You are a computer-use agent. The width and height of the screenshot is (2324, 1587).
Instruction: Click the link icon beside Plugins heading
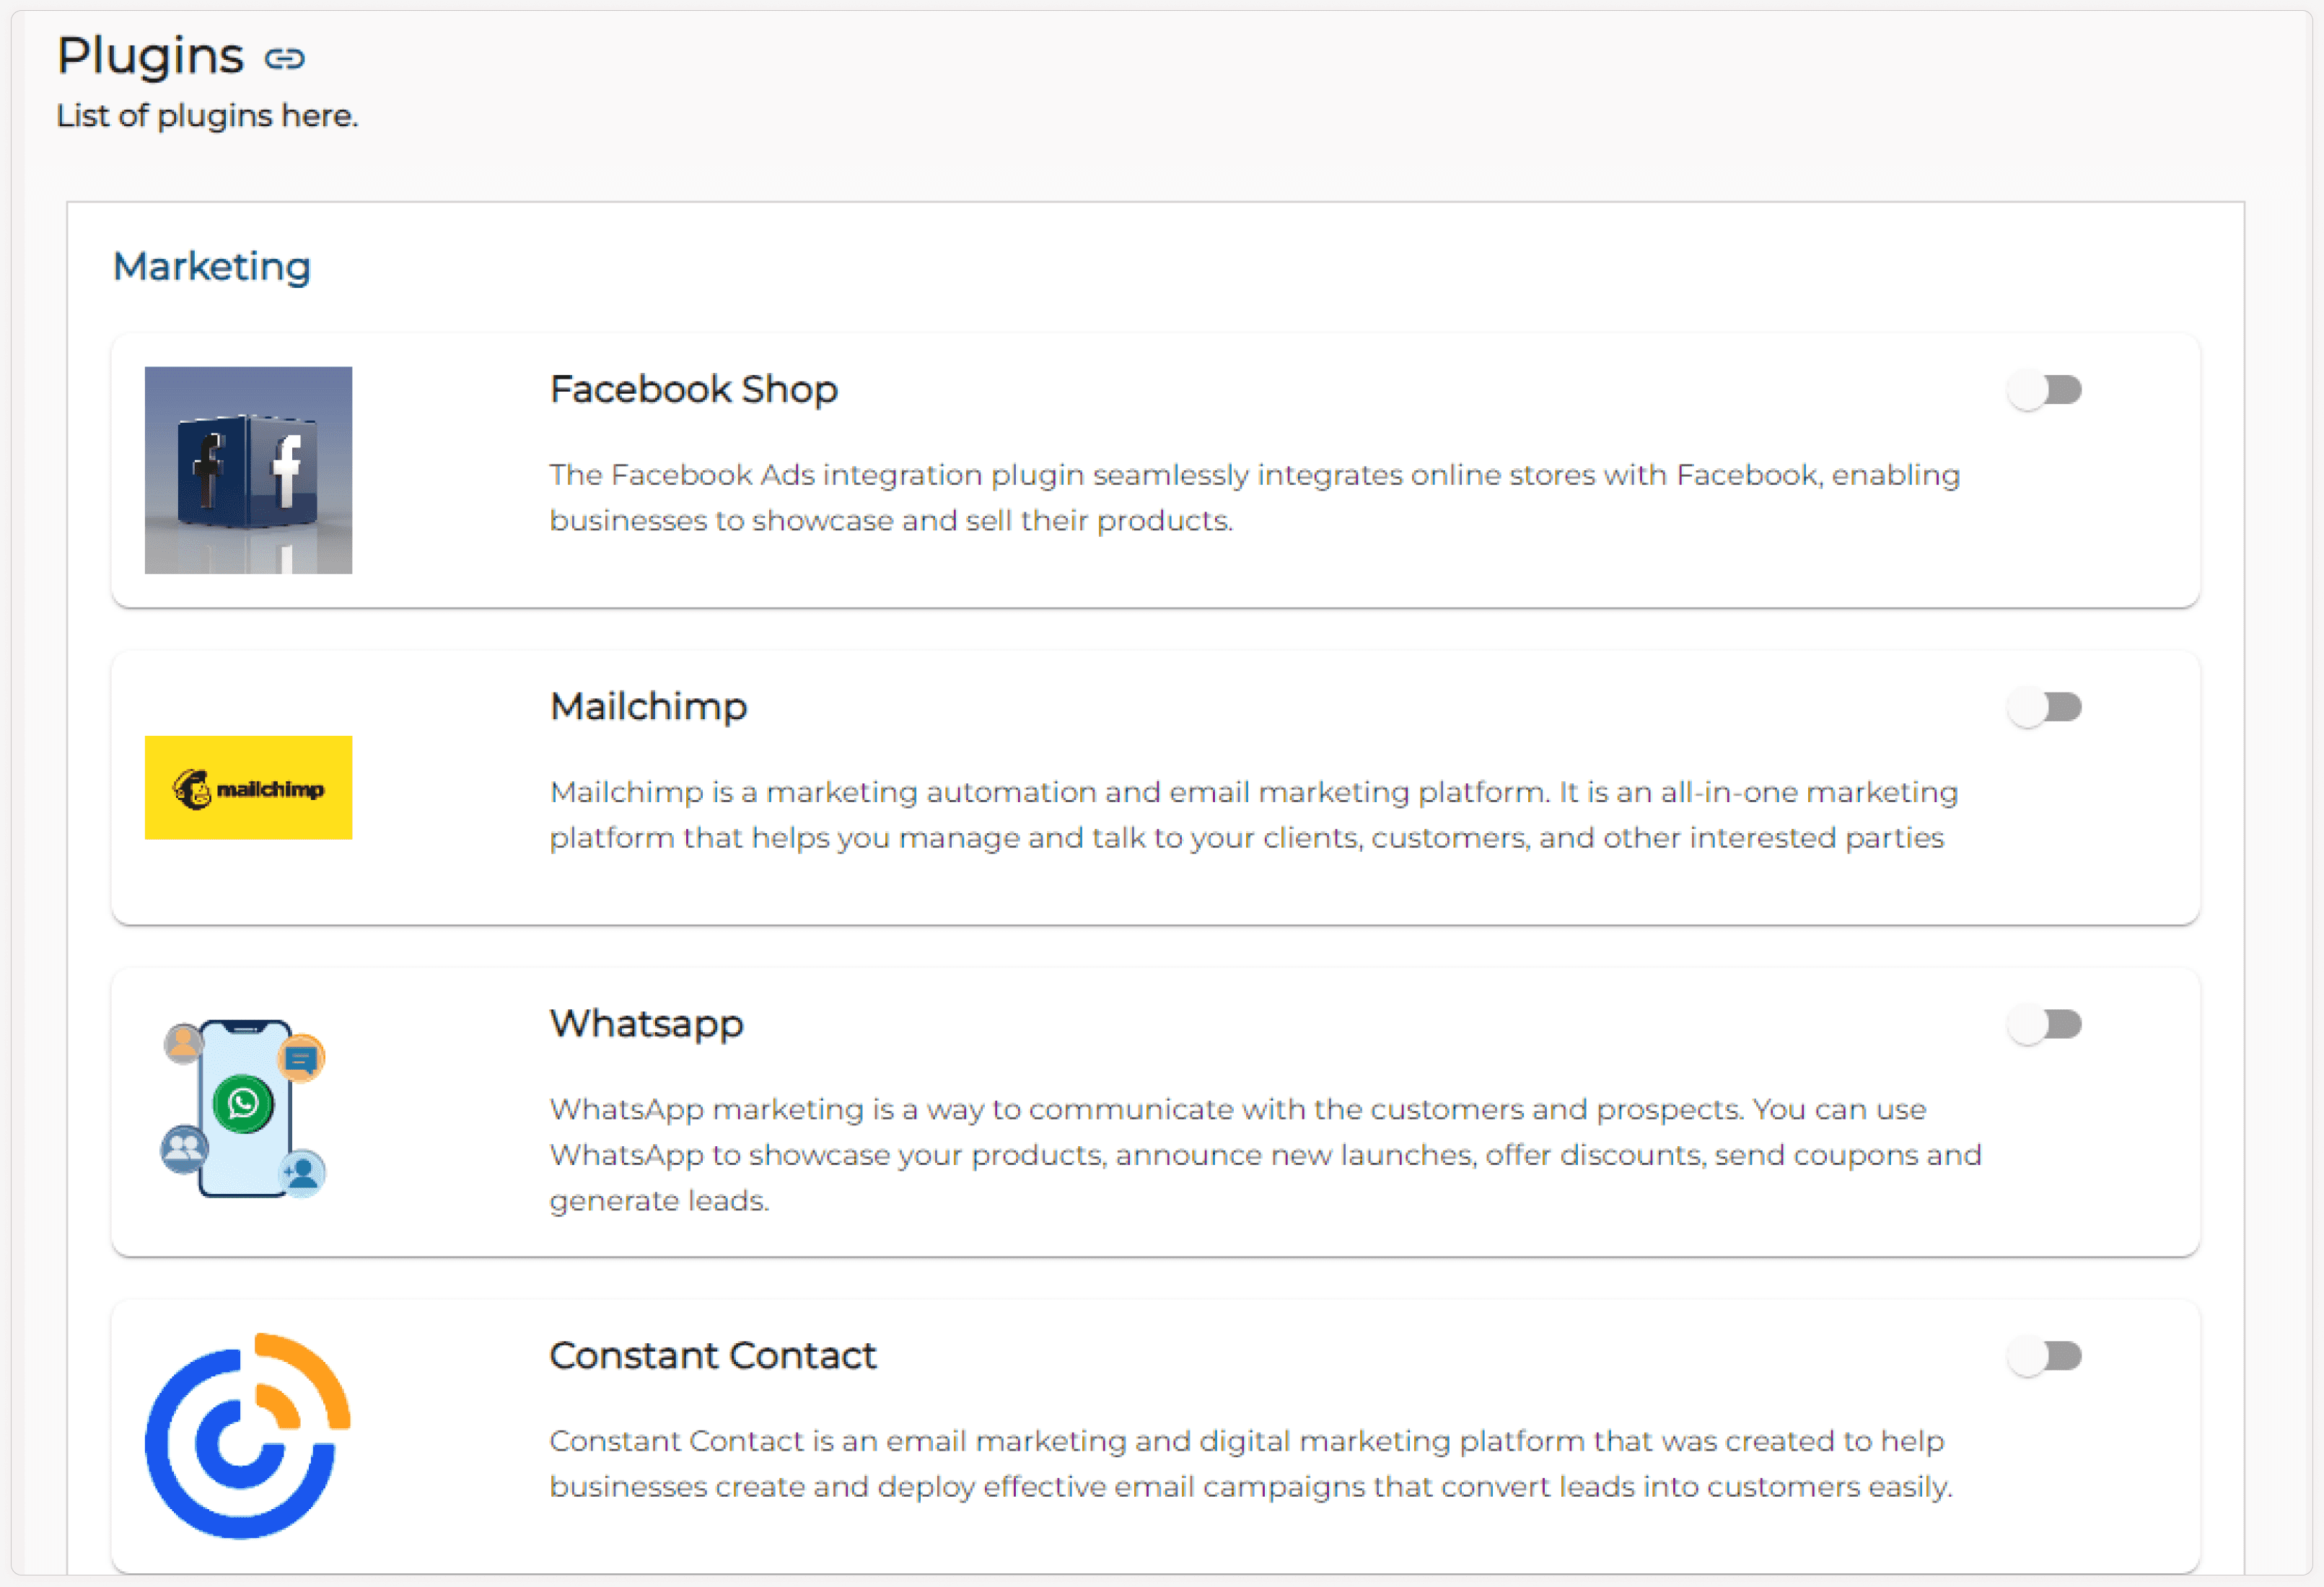click(x=284, y=59)
